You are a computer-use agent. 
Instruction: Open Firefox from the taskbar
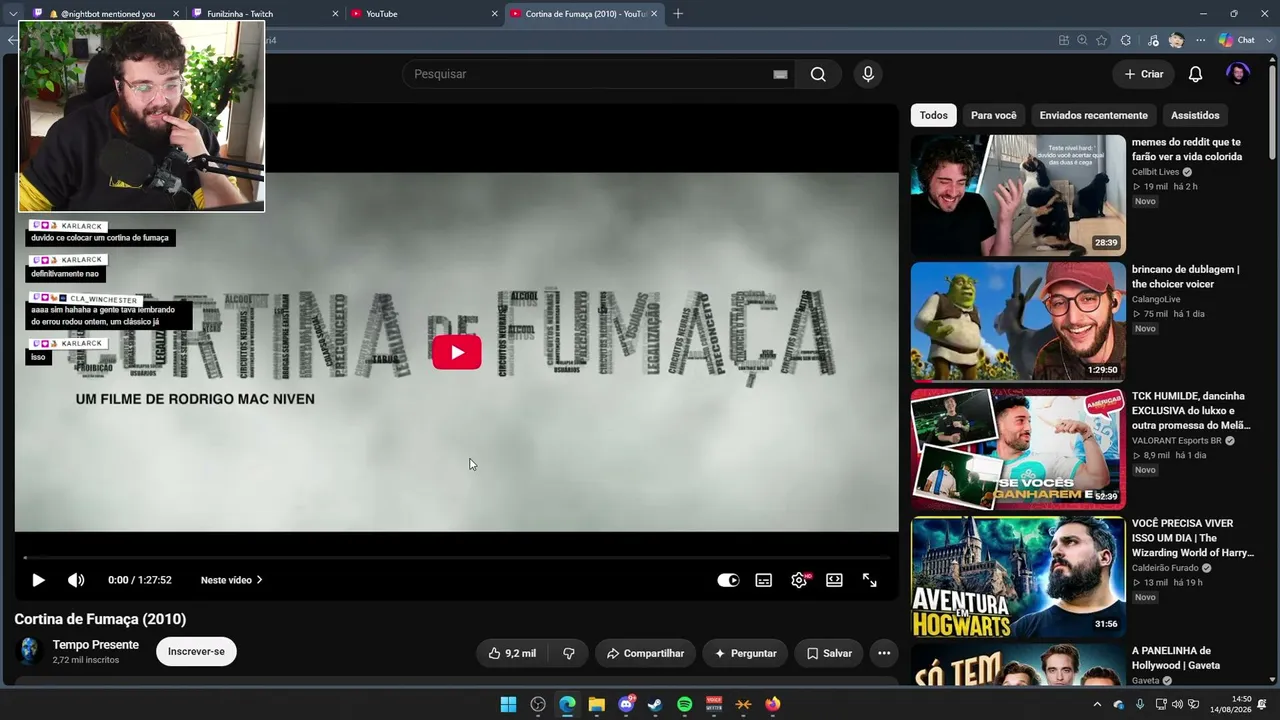(x=773, y=704)
